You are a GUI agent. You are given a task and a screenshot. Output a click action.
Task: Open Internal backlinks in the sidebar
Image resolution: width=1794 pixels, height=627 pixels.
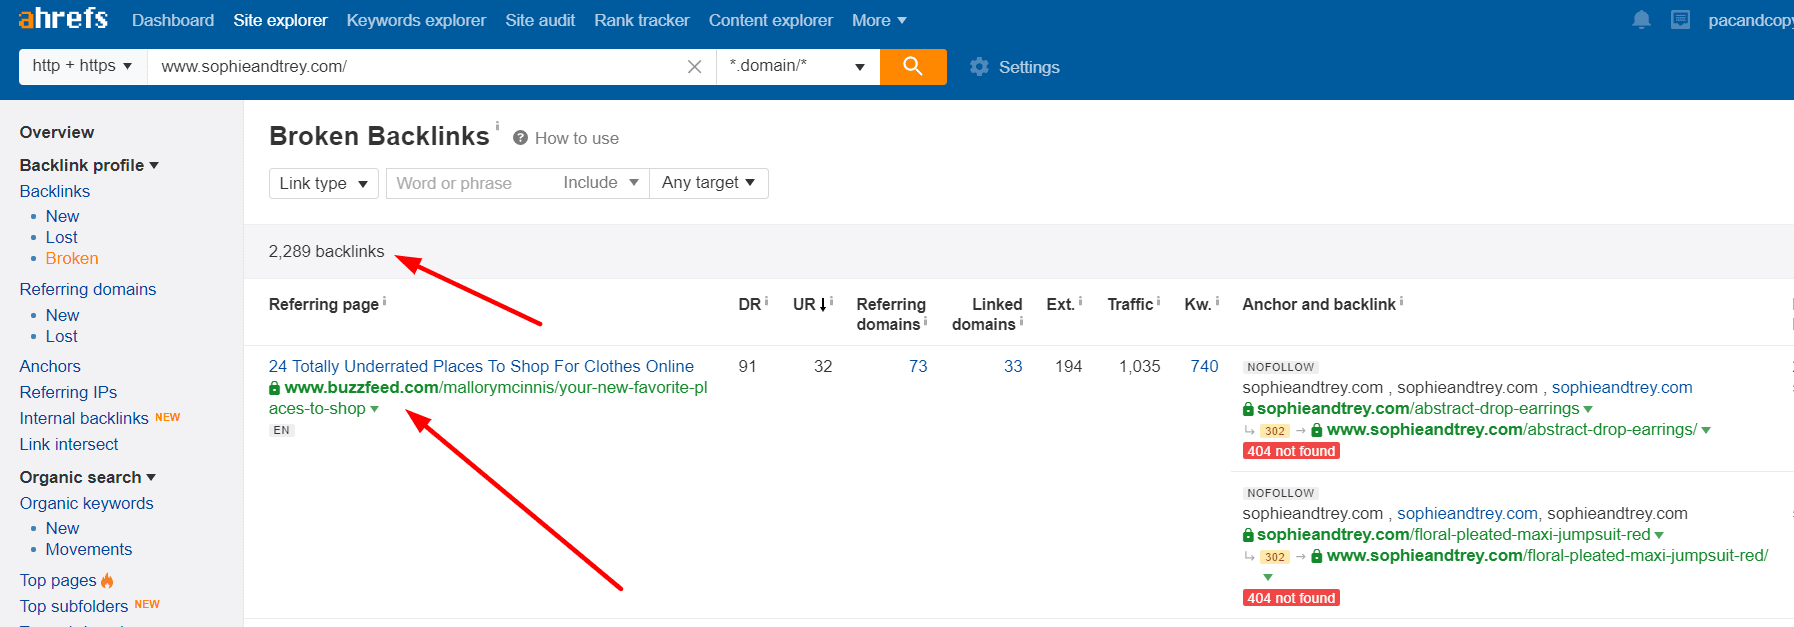(x=84, y=418)
